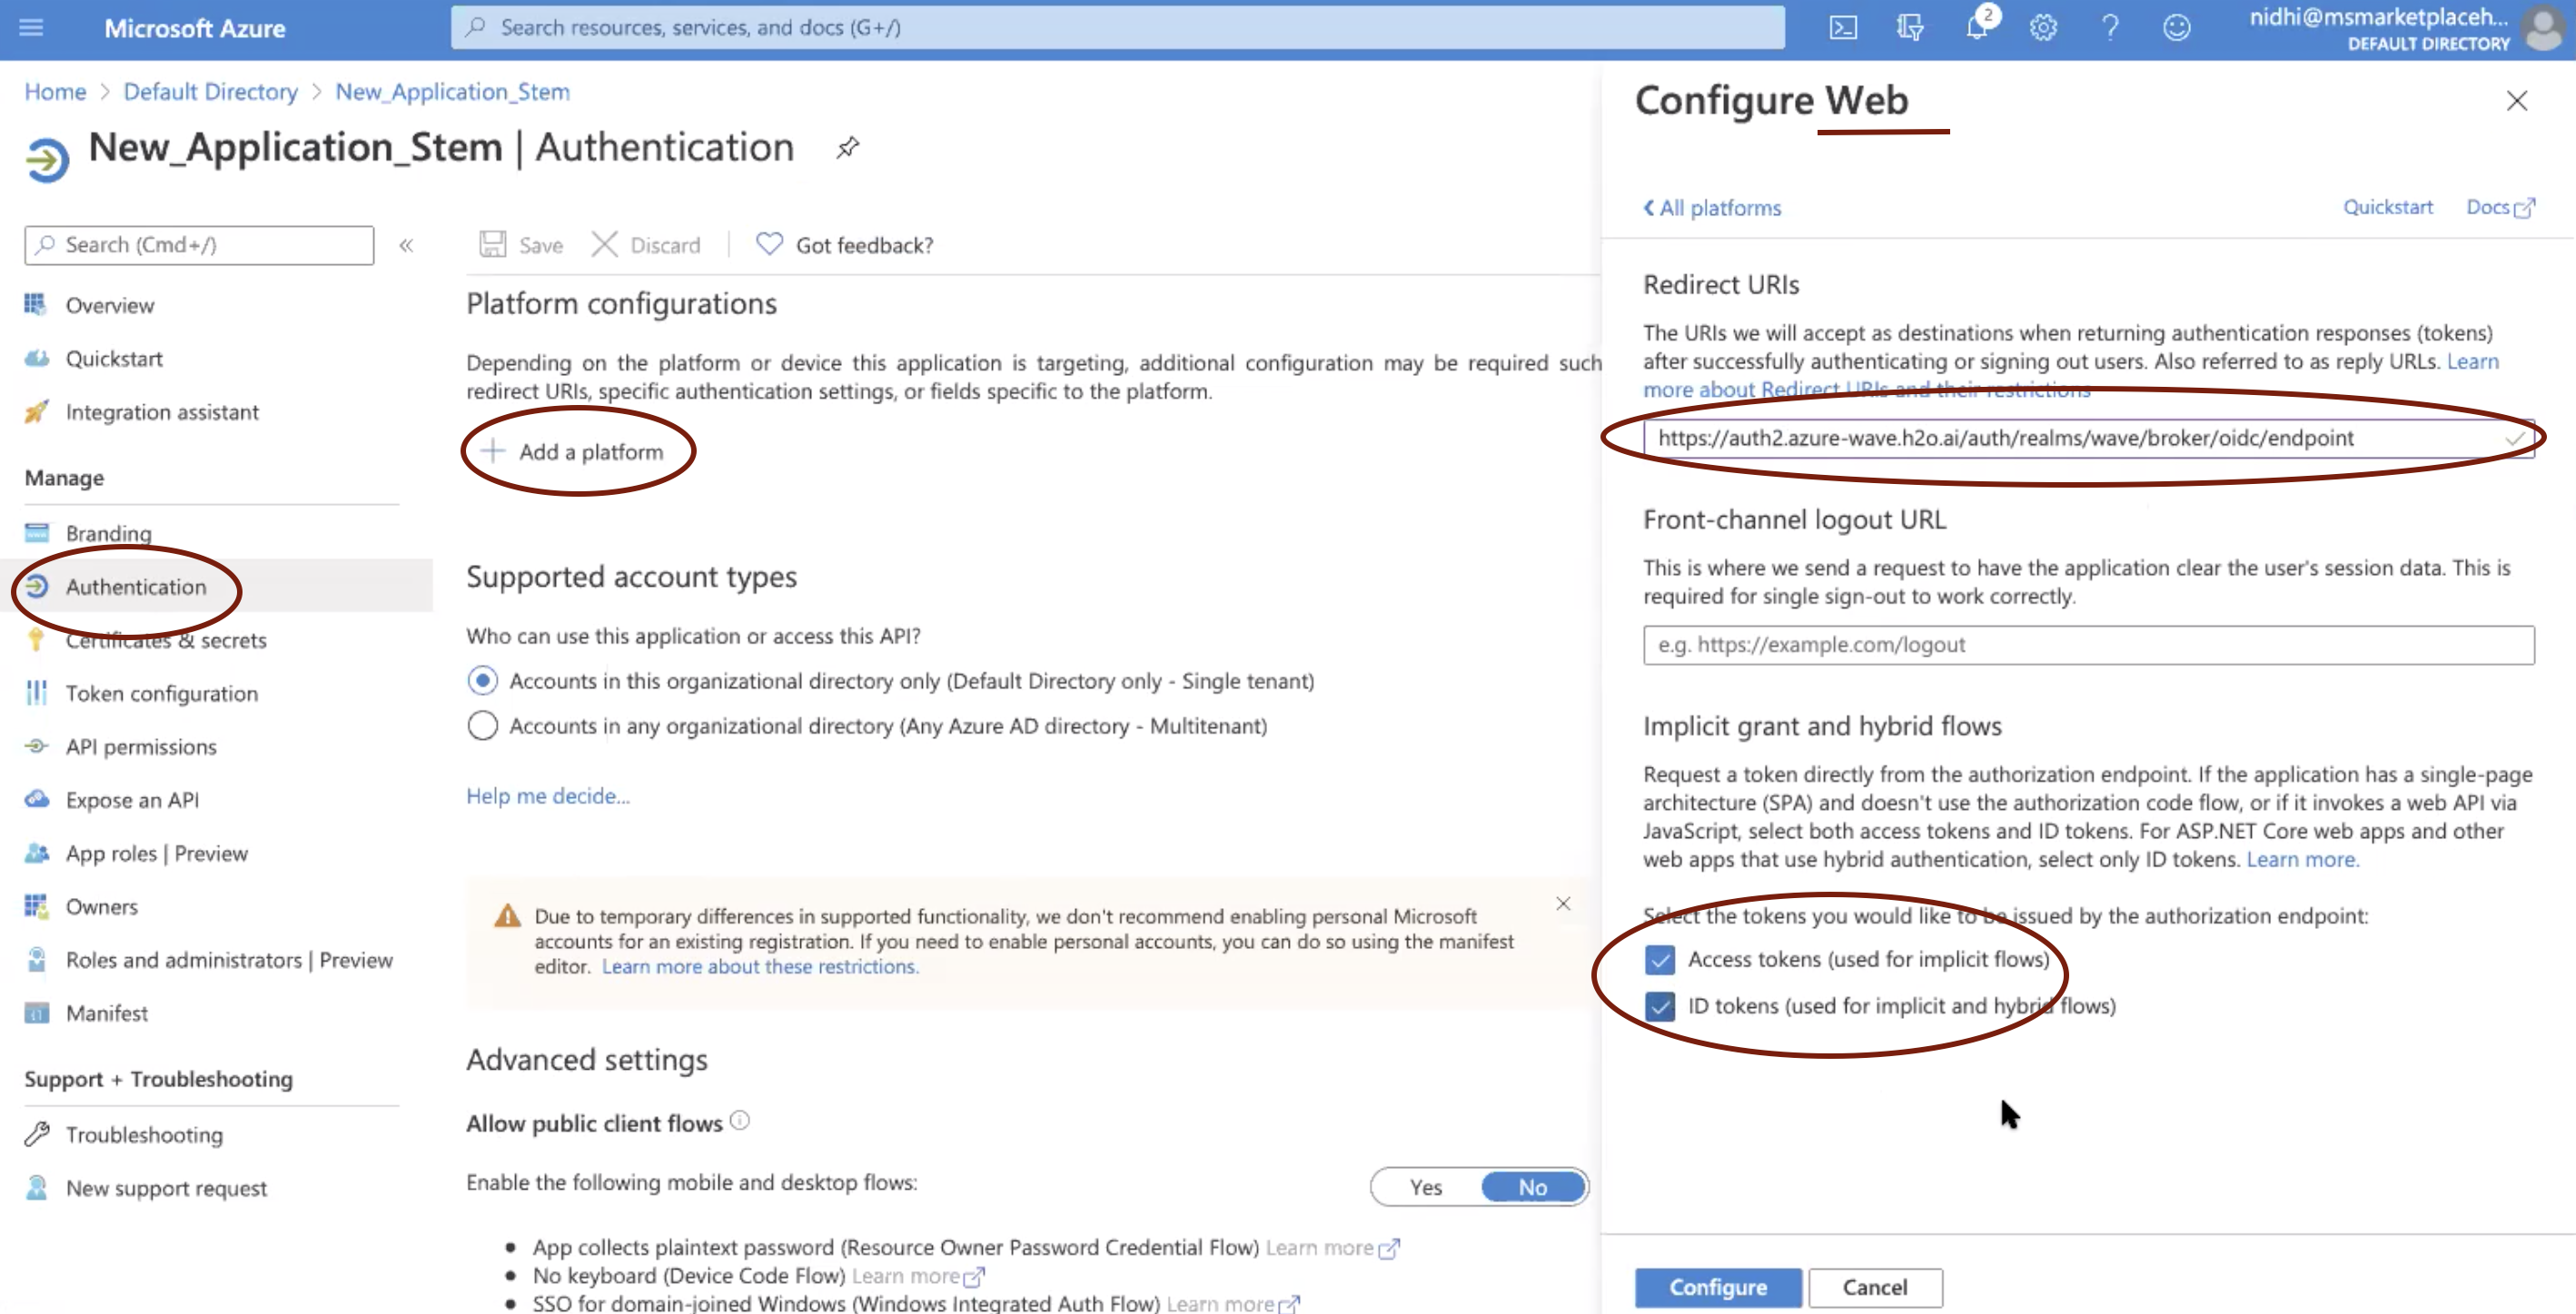This screenshot has width=2576, height=1314.
Task: Pin the Authentication blade with the pin icon
Action: click(847, 147)
